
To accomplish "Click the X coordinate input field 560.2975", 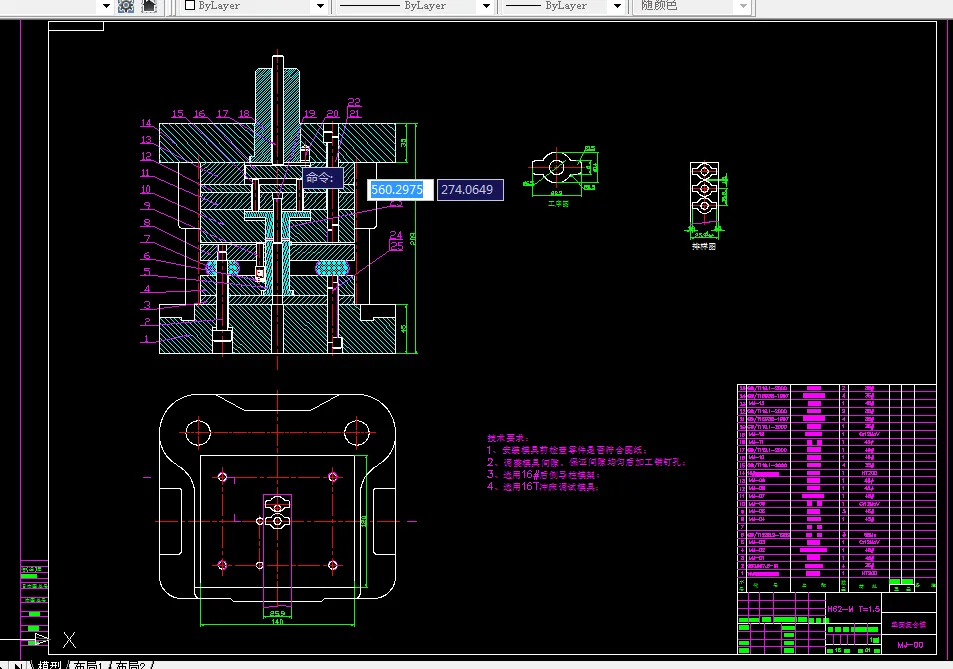I will [x=399, y=189].
